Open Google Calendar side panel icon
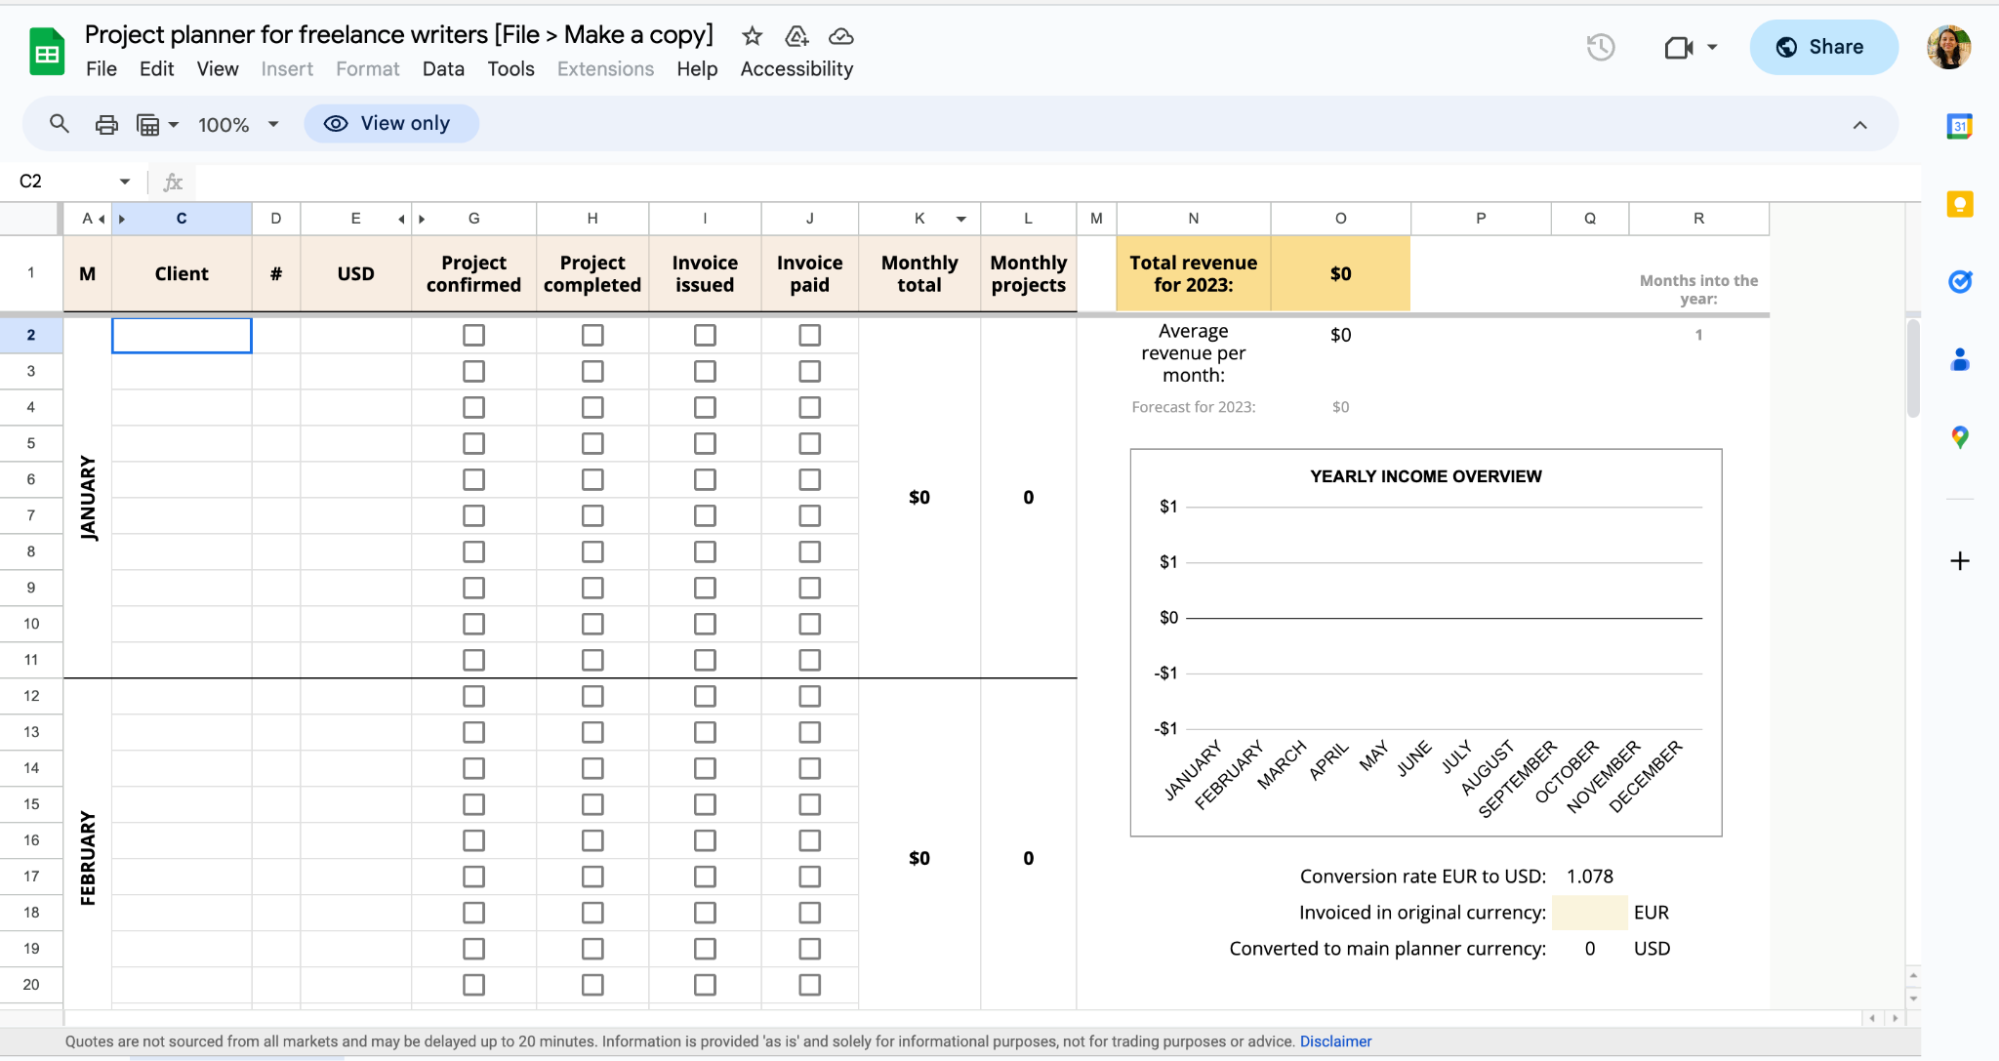 click(x=1959, y=126)
